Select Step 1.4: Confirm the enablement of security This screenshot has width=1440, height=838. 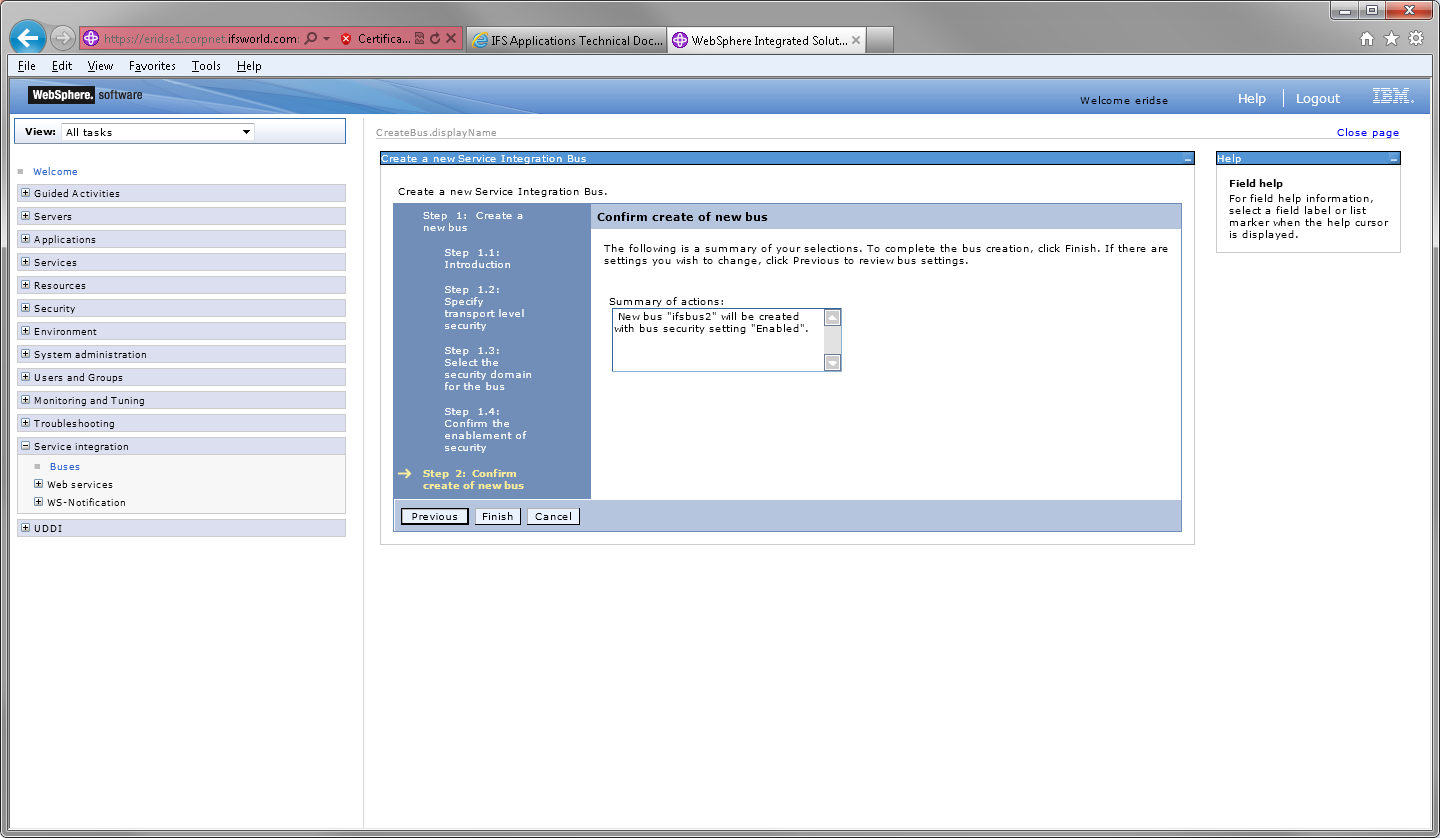485,430
